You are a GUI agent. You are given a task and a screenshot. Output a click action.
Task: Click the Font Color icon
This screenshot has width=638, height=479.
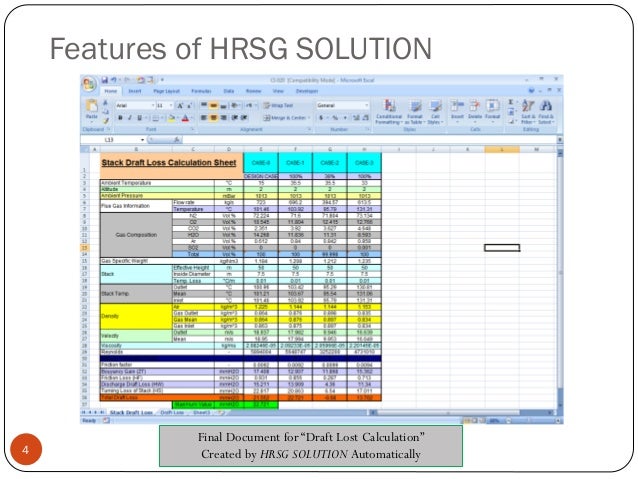pyautogui.click(x=185, y=118)
